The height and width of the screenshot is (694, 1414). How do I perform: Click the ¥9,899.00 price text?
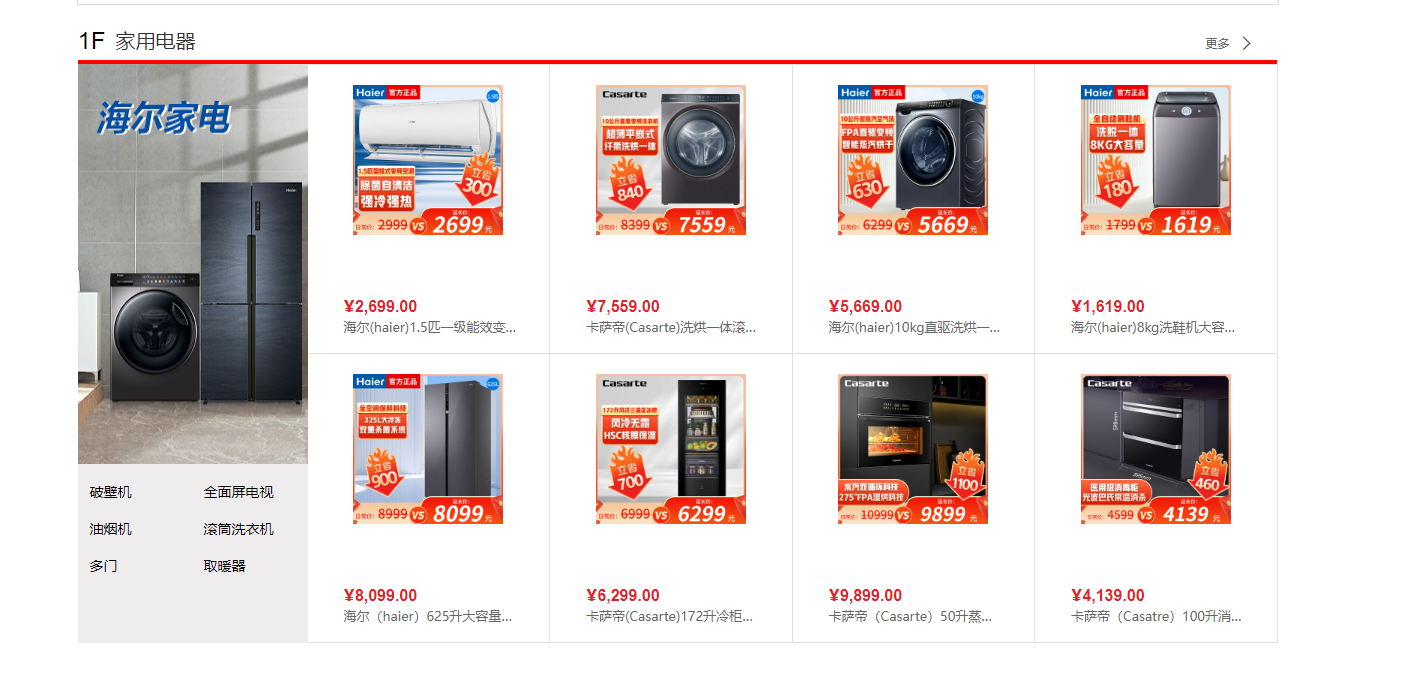[x=865, y=595]
